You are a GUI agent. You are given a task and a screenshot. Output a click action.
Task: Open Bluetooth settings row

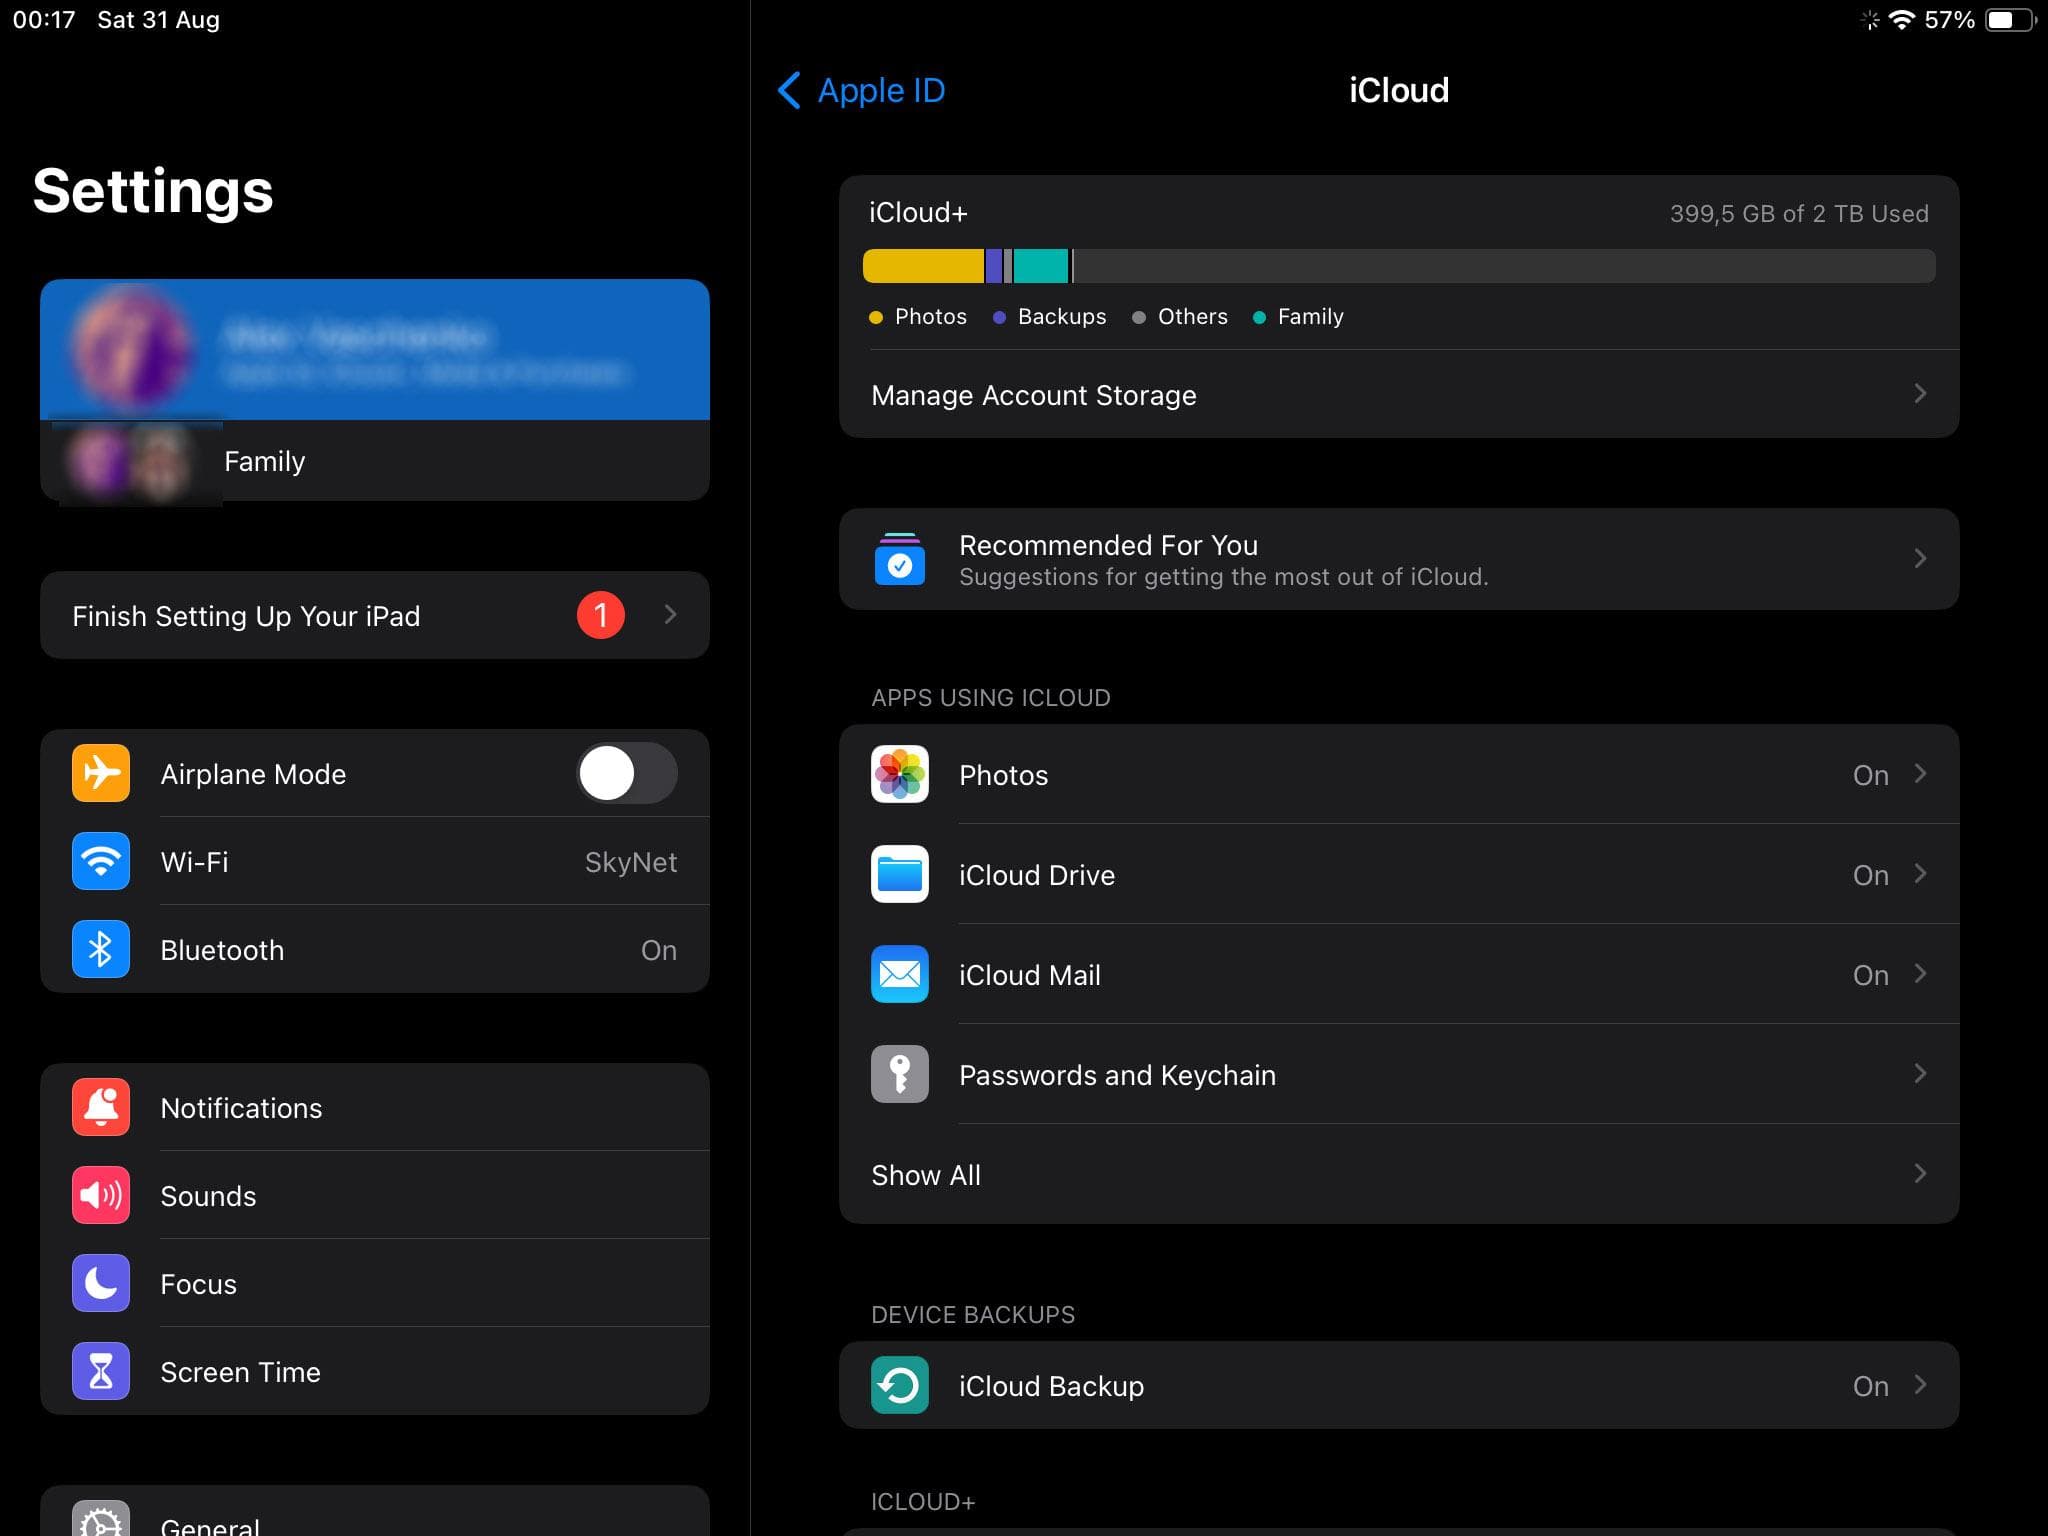click(x=375, y=949)
